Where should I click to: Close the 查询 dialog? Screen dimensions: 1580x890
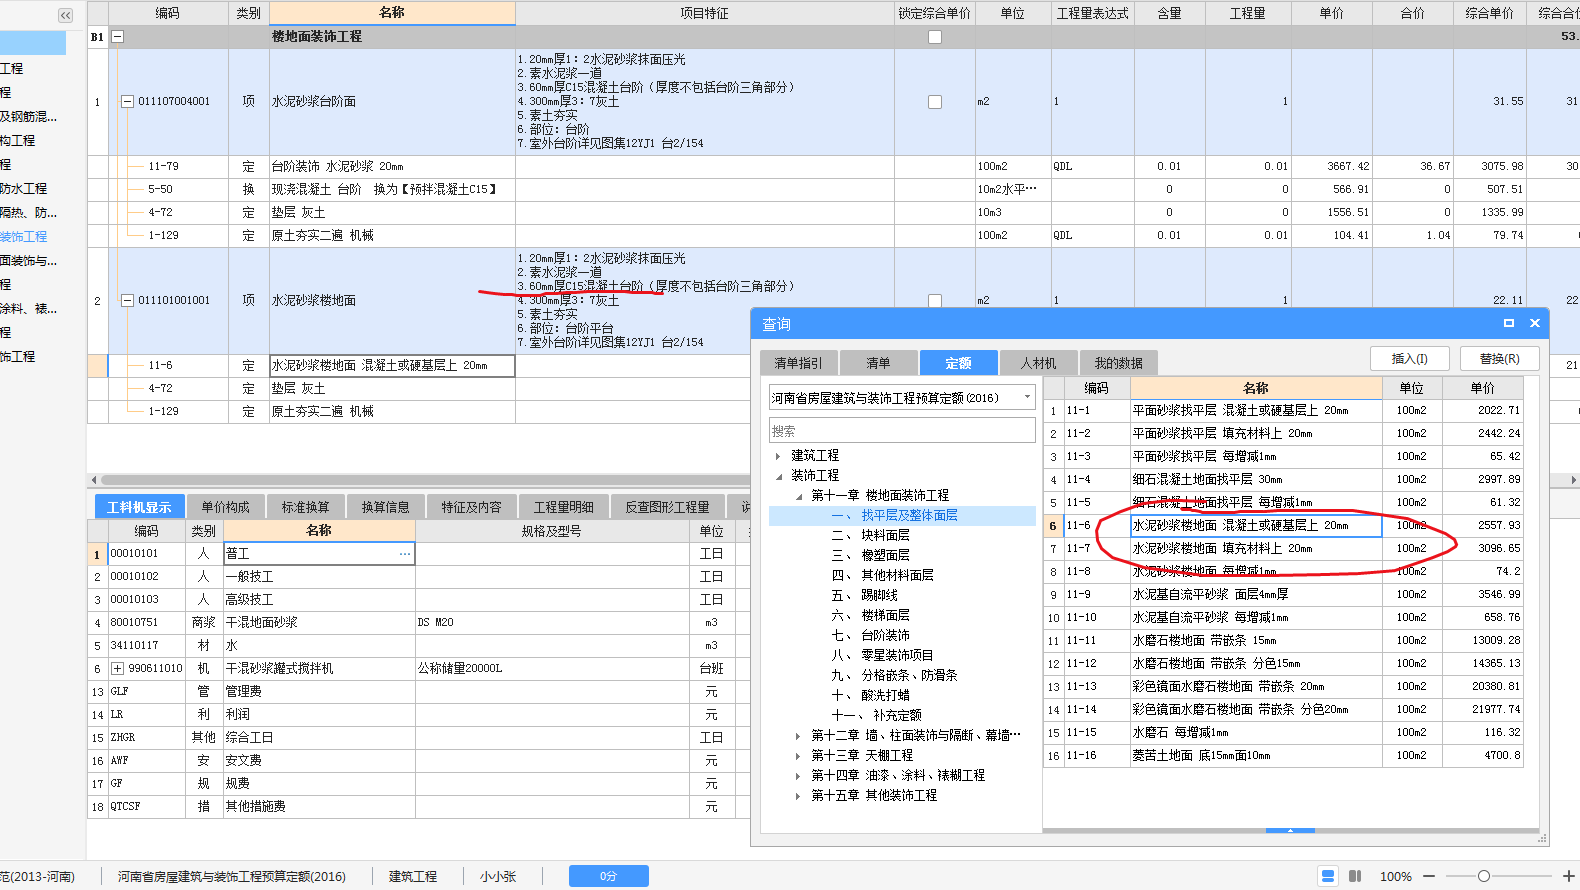point(1535,323)
